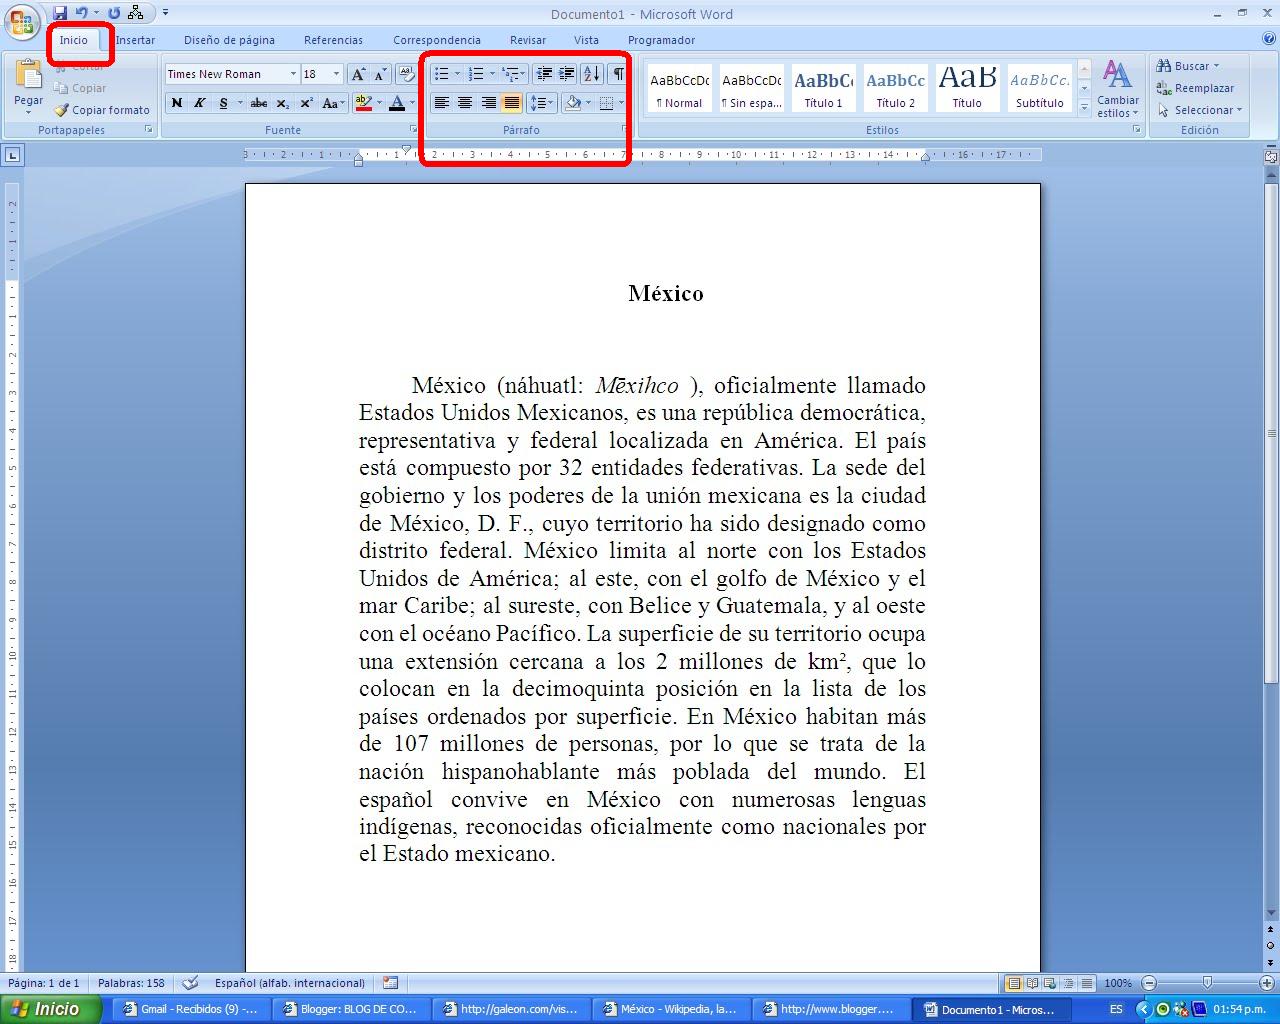Image resolution: width=1280 pixels, height=1024 pixels.
Task: Open the font size dropdown
Action: coord(335,73)
